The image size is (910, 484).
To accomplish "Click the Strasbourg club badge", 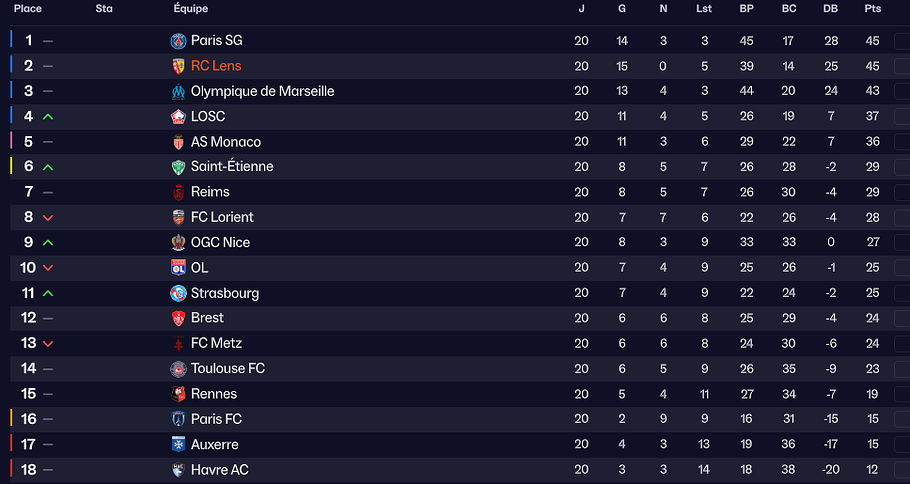I will coord(179,293).
